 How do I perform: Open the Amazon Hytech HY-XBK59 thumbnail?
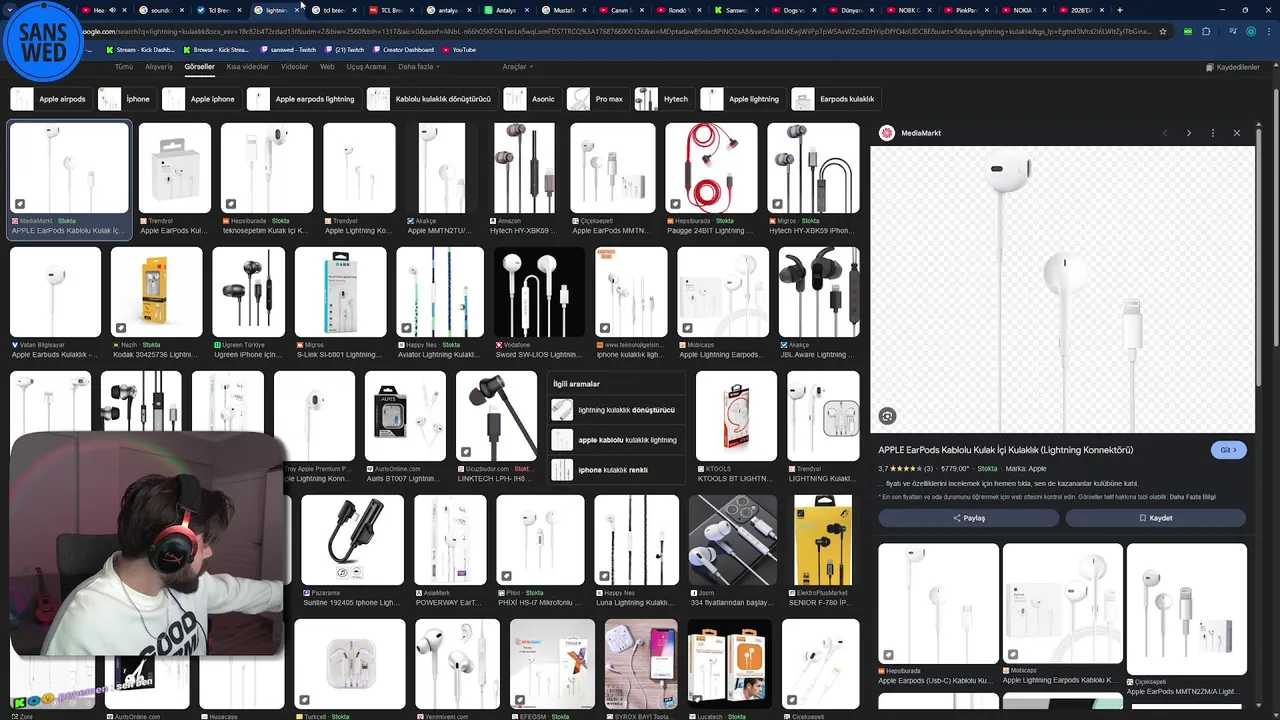click(524, 168)
